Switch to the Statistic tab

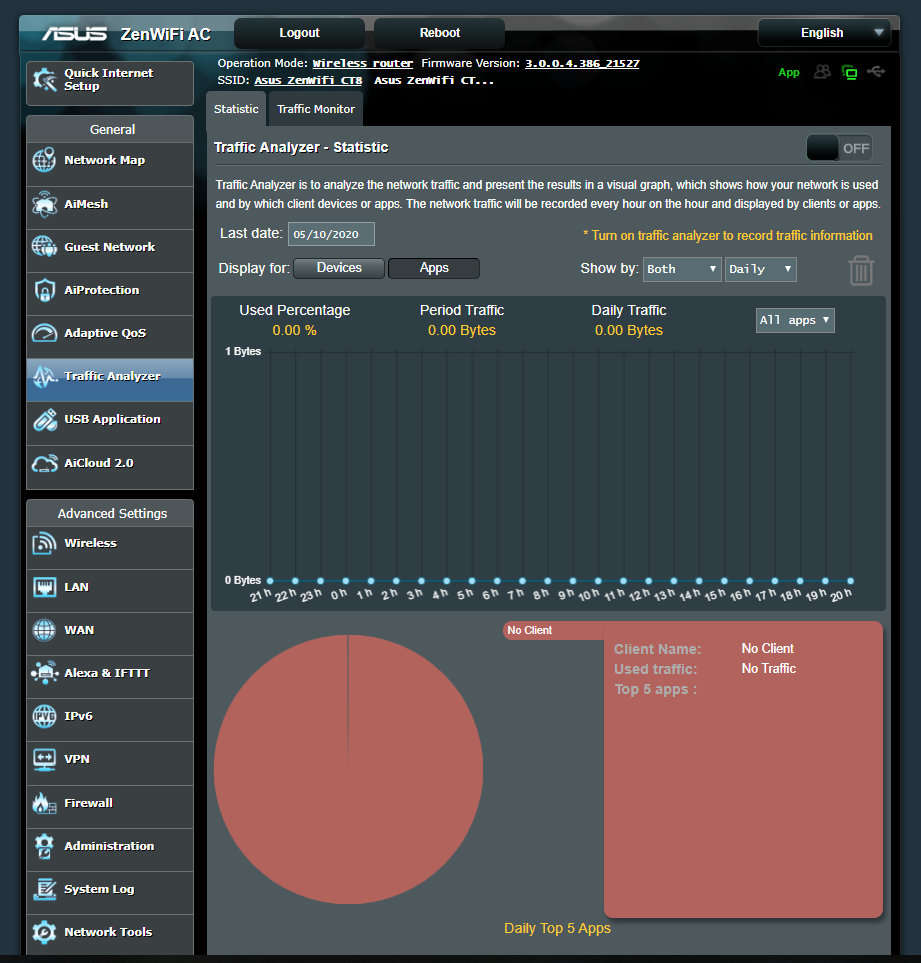point(236,109)
